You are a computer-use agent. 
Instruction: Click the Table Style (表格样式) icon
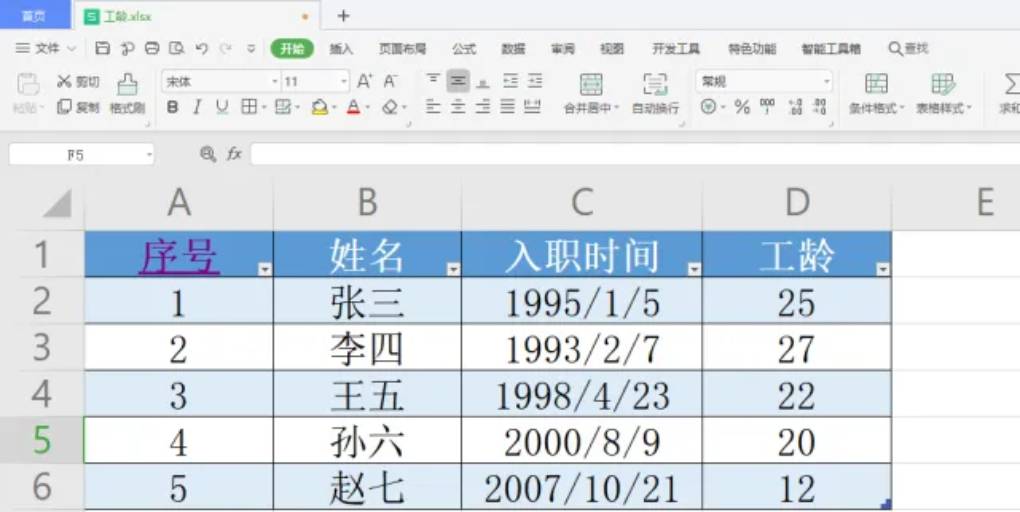coord(943,85)
